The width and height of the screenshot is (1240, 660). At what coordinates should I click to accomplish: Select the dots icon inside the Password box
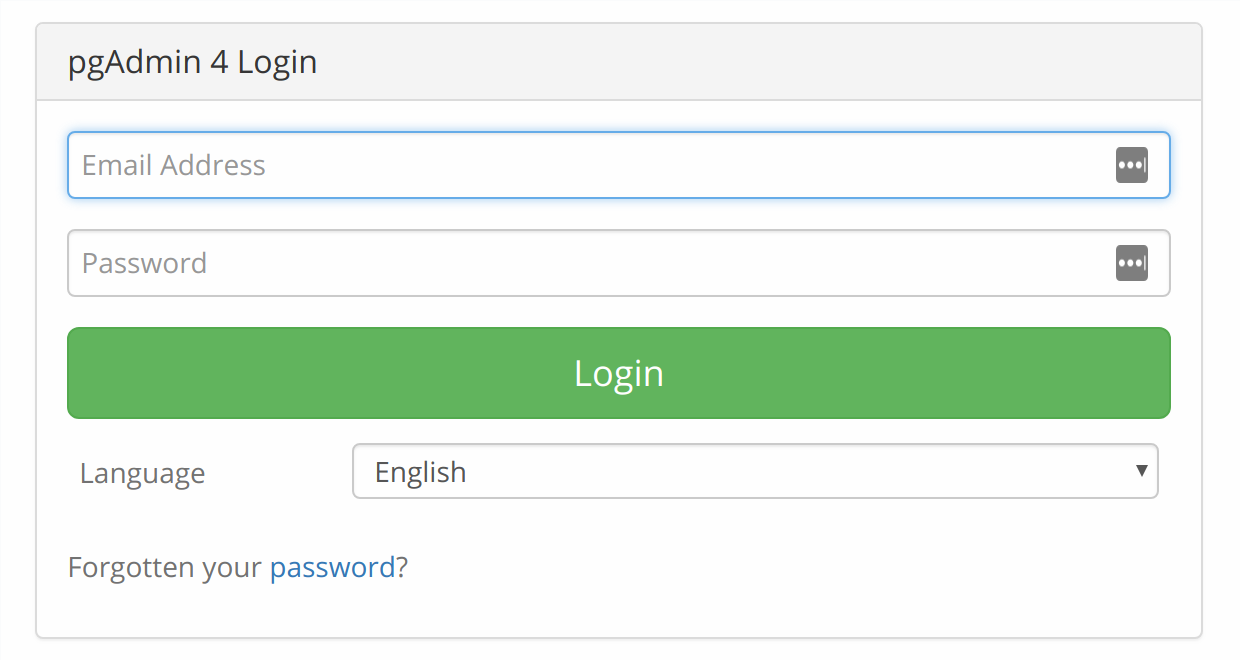(1132, 263)
